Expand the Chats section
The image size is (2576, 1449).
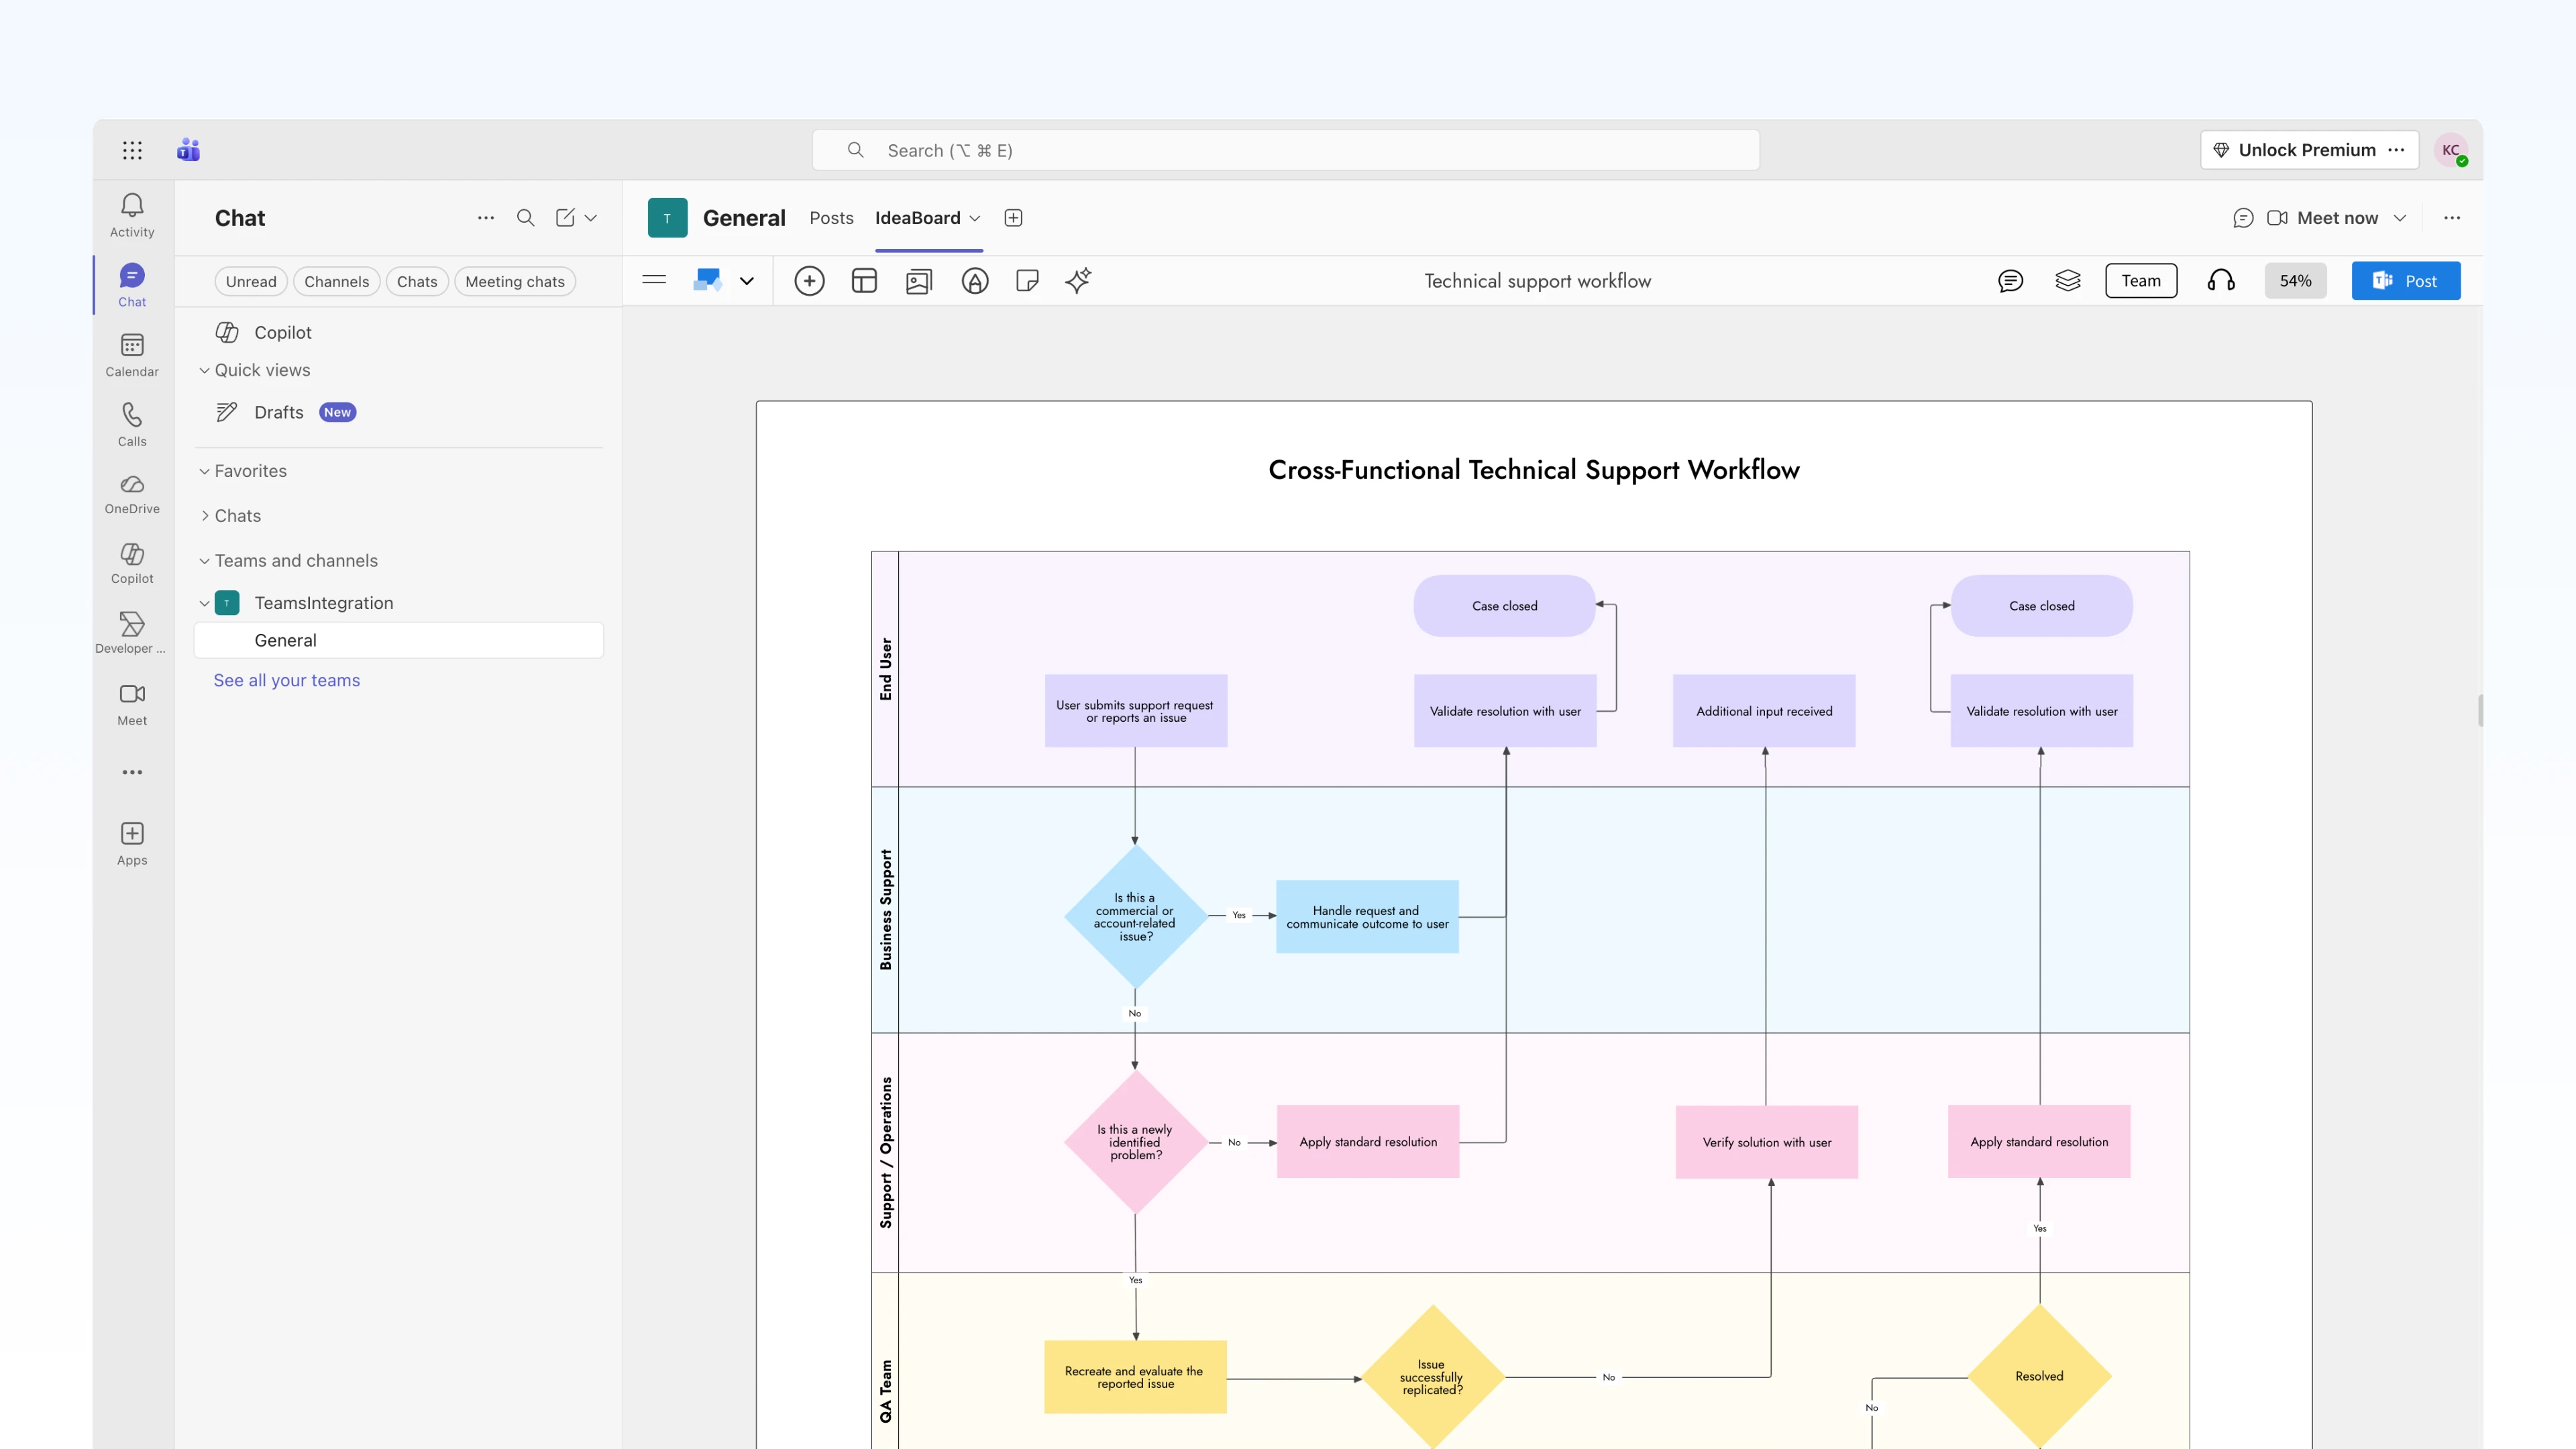(204, 516)
